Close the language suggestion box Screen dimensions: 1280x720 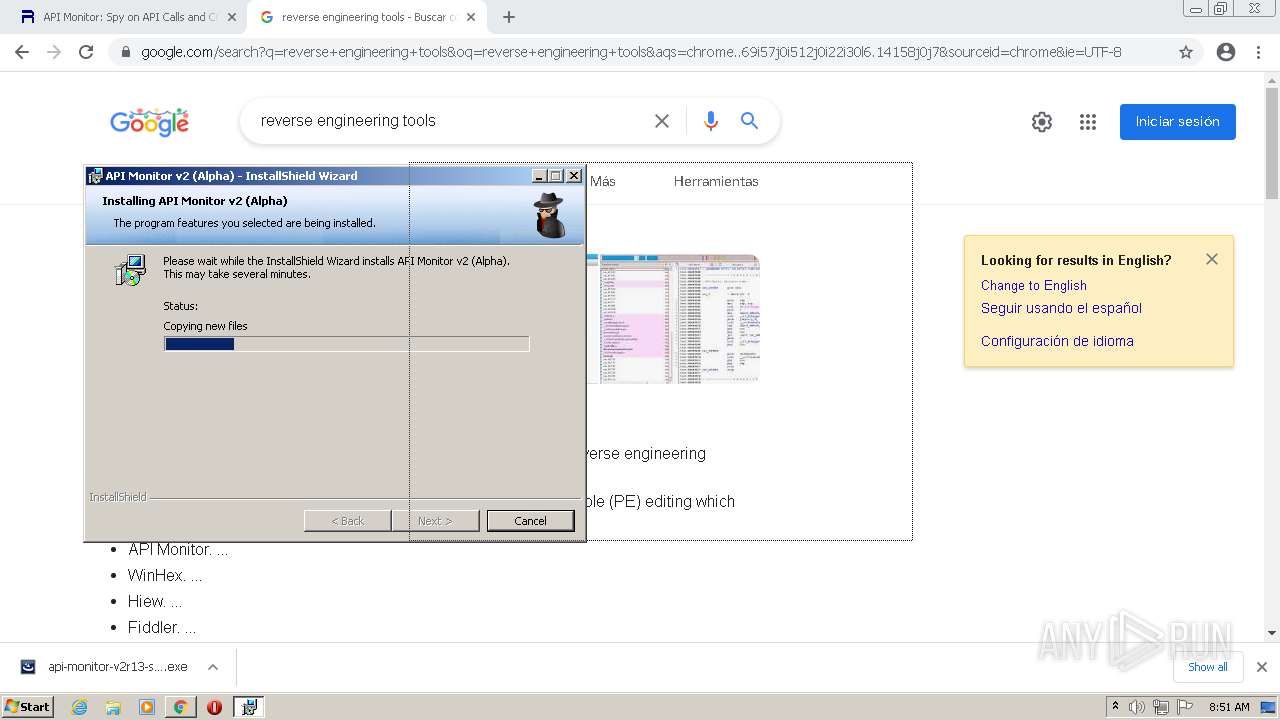(x=1212, y=259)
